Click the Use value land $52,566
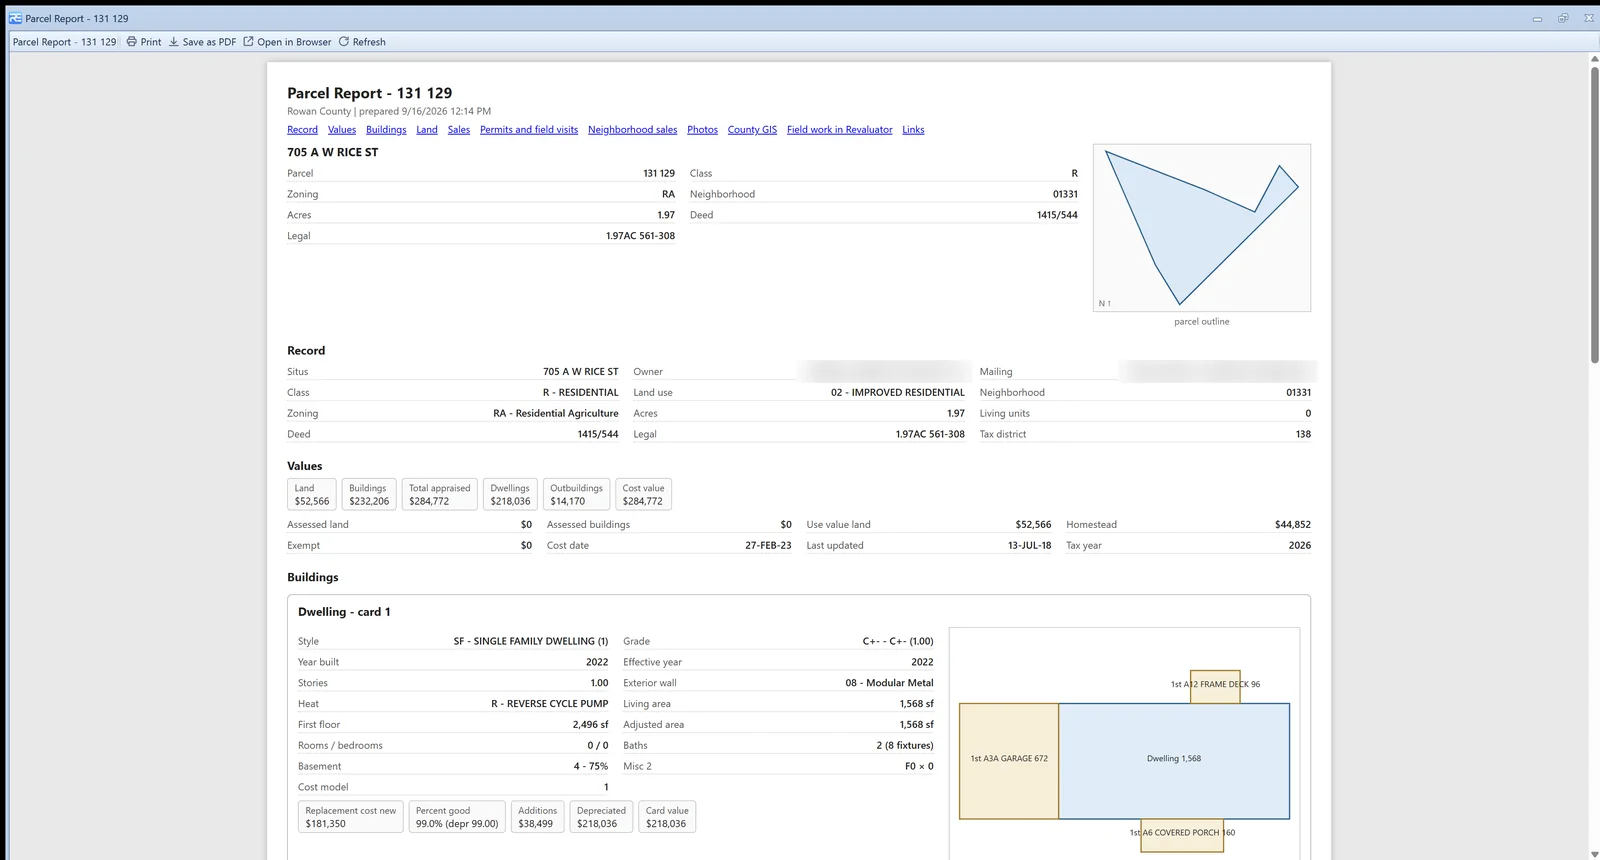 coord(1033,524)
